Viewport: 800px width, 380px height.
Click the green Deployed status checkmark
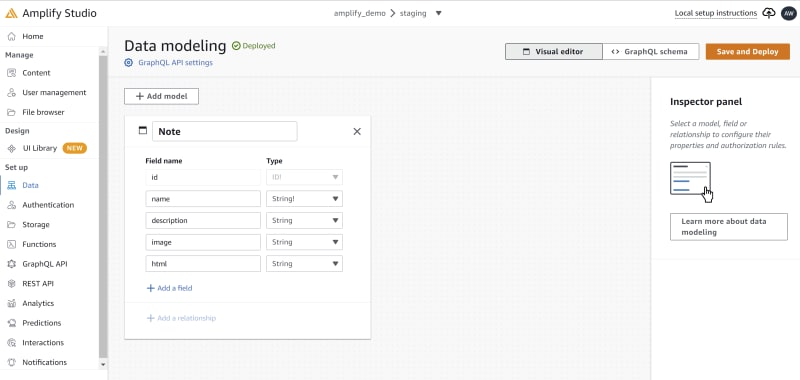tap(236, 46)
